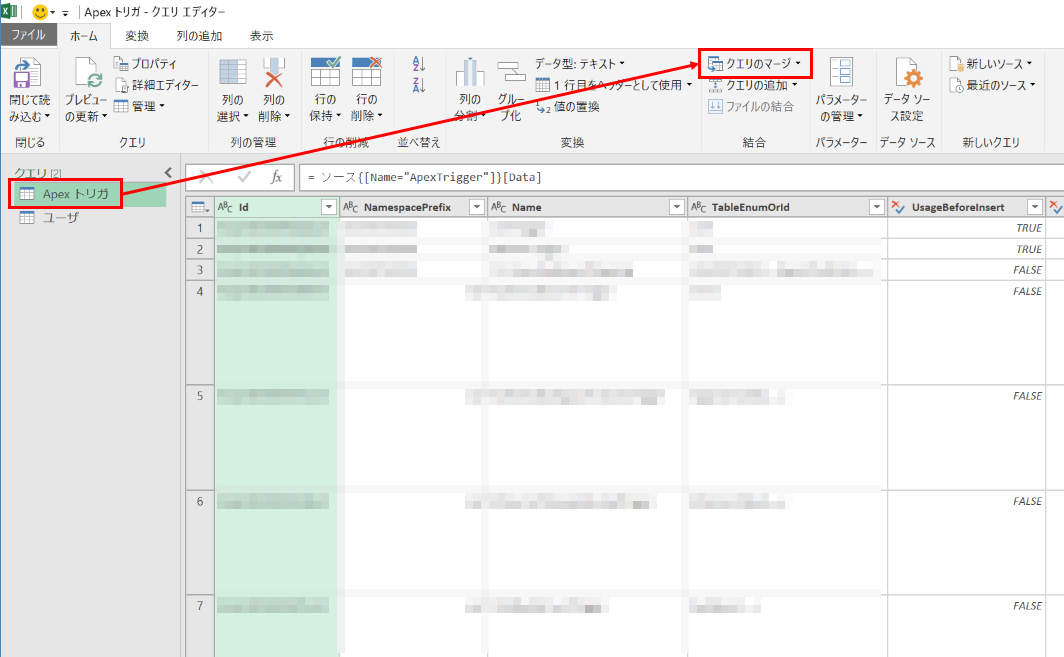Select row 4 via its row number
The height and width of the screenshot is (657, 1064).
[x=200, y=333]
